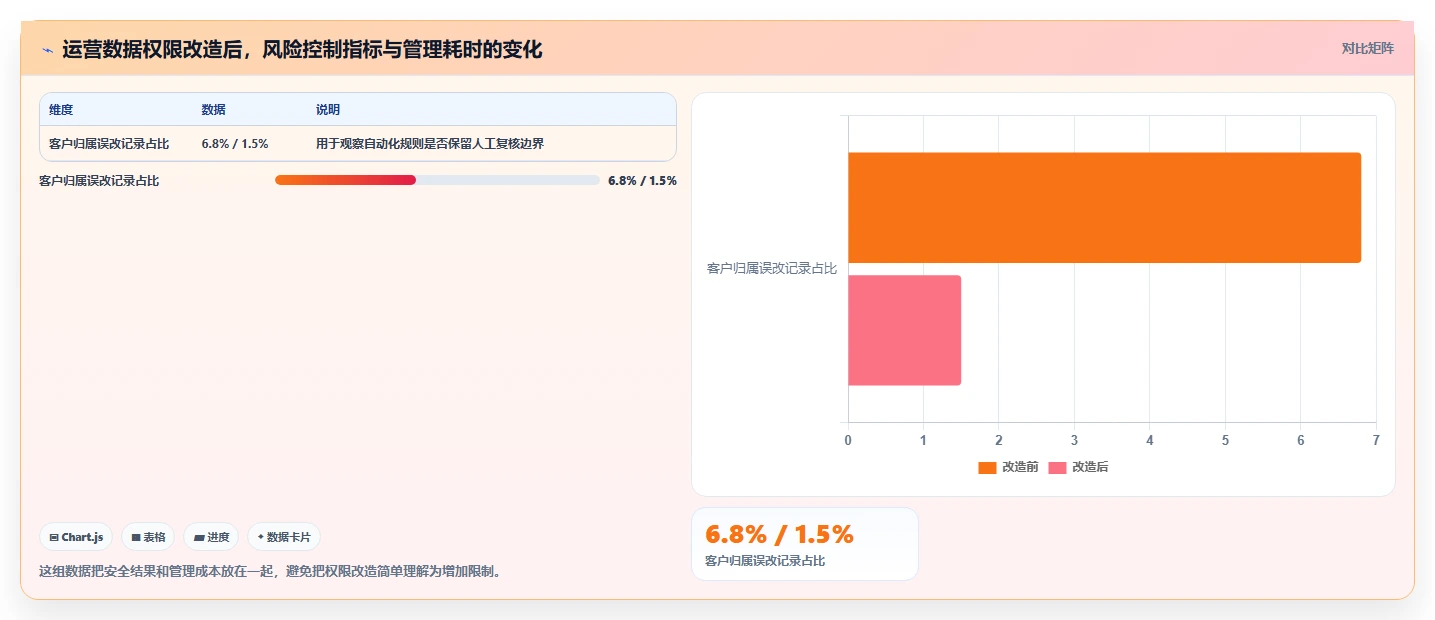
Task: Click the 改造后 legend text
Action: [x=1090, y=467]
